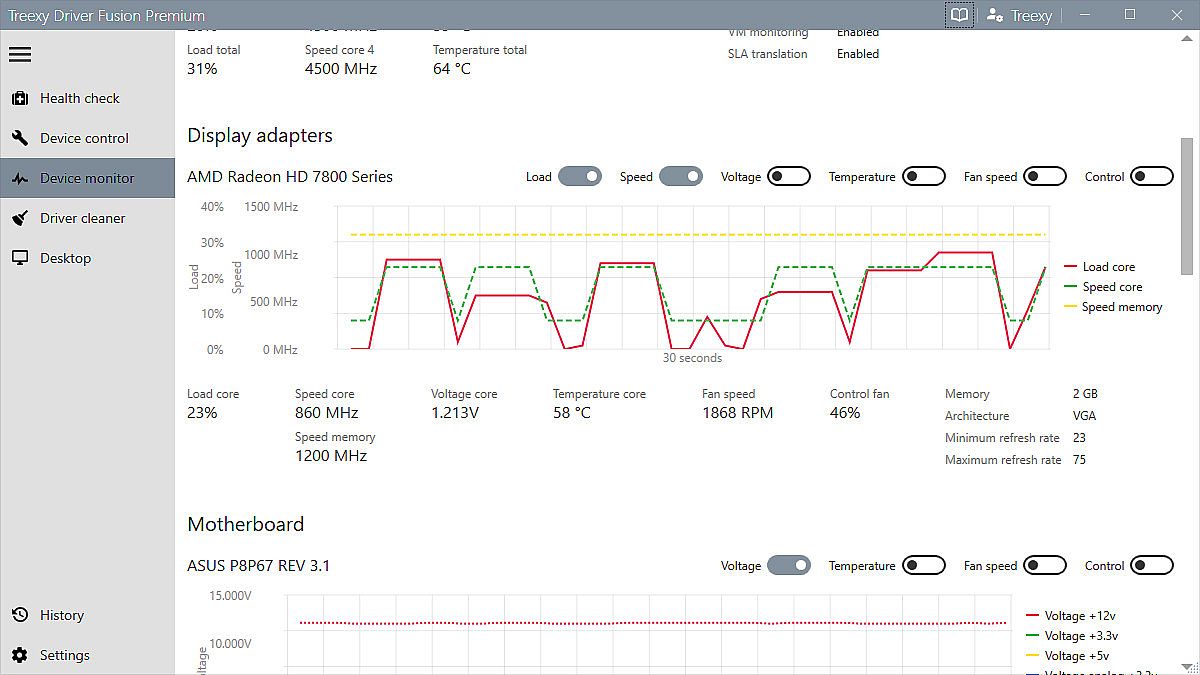Open History page
This screenshot has width=1200, height=675.
coord(87,615)
